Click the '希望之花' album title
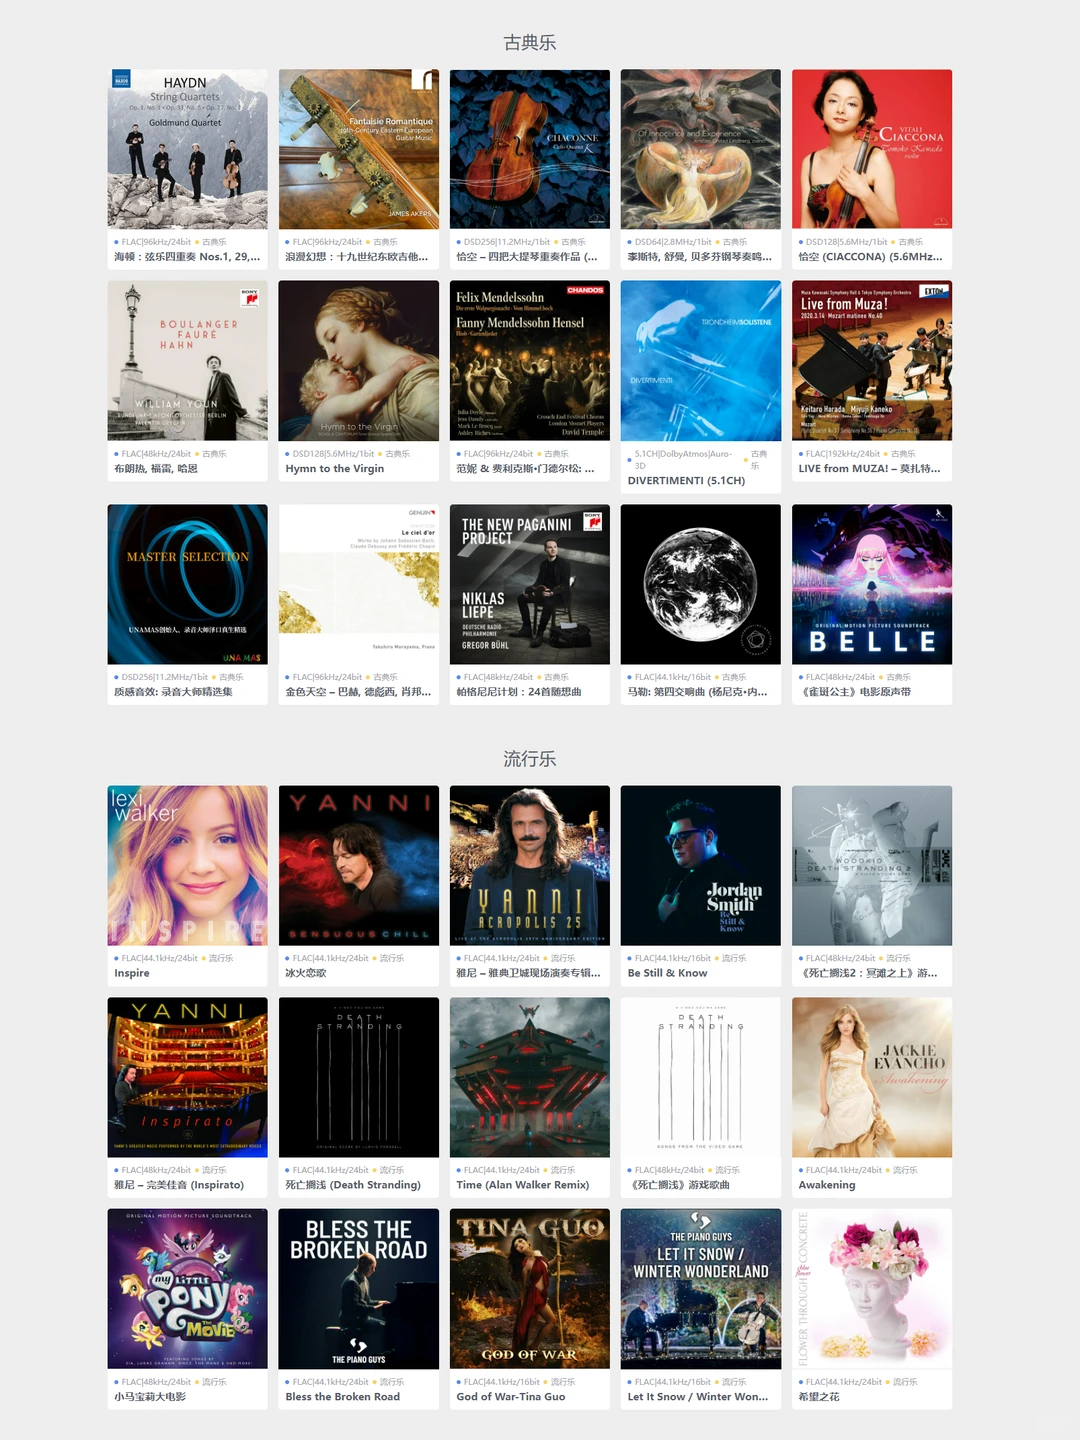 [x=819, y=1397]
